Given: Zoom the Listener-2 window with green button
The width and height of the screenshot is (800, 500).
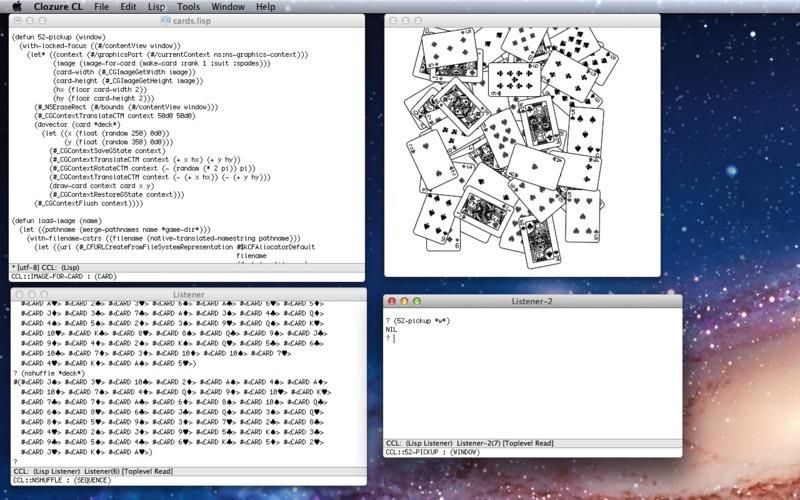Looking at the screenshot, I should 416,301.
